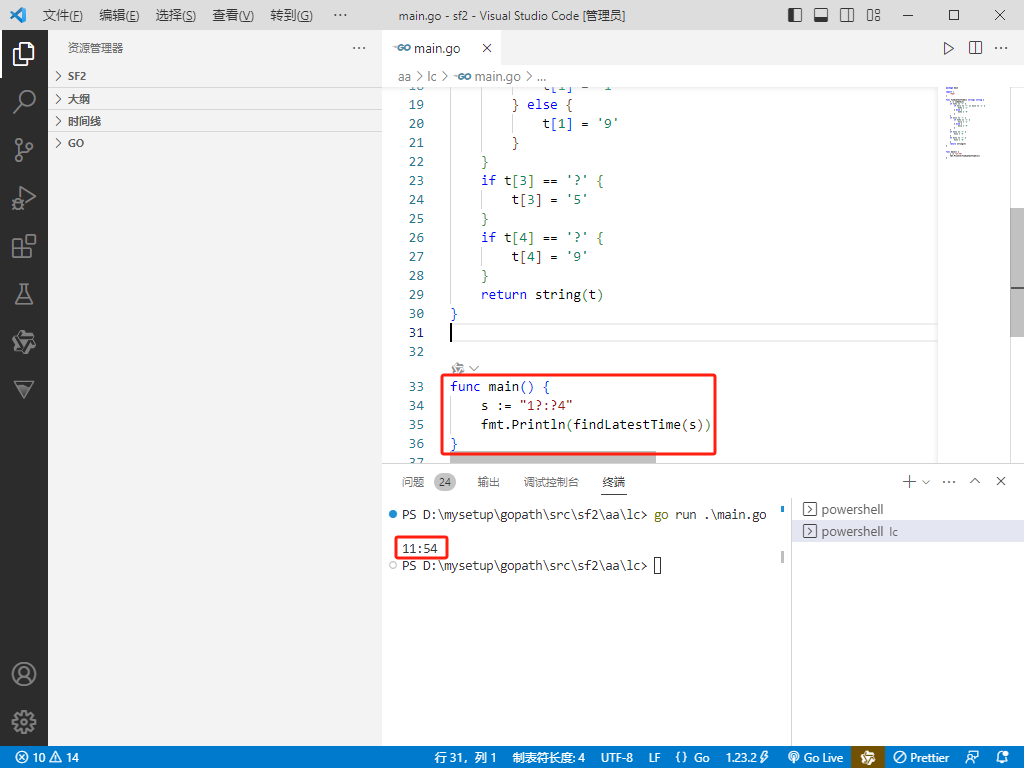Toggle primary side bar layout icon
The image size is (1024, 768).
795,15
